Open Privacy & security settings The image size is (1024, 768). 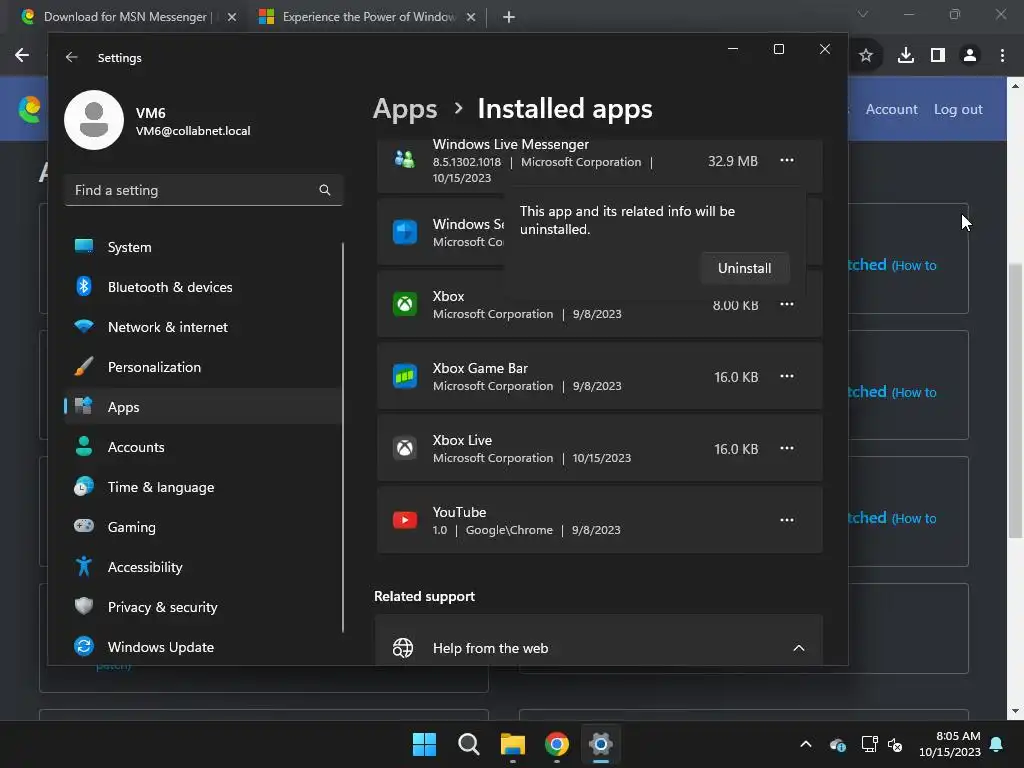[204, 607]
